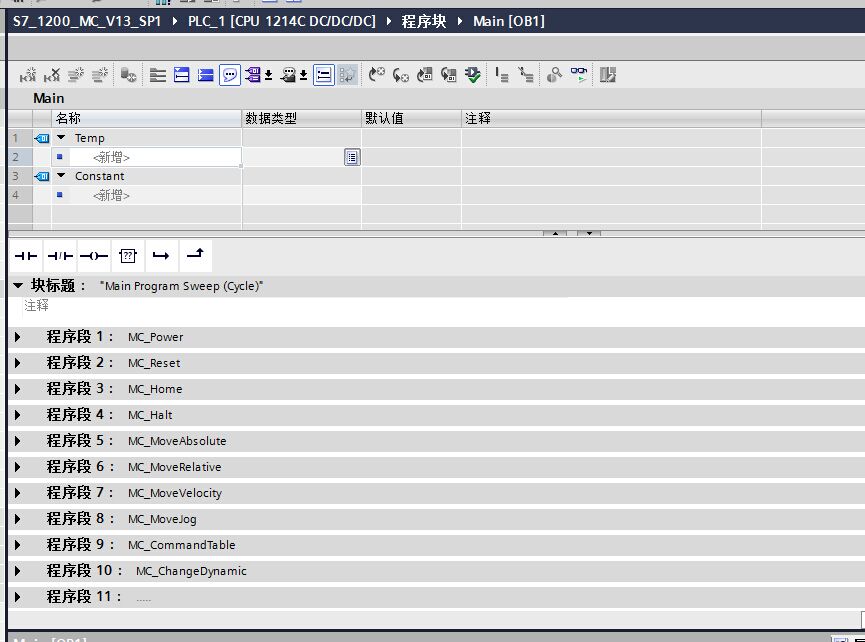The height and width of the screenshot is (642, 865).
Task: Toggle free-form comments speech bubble
Action: point(230,74)
